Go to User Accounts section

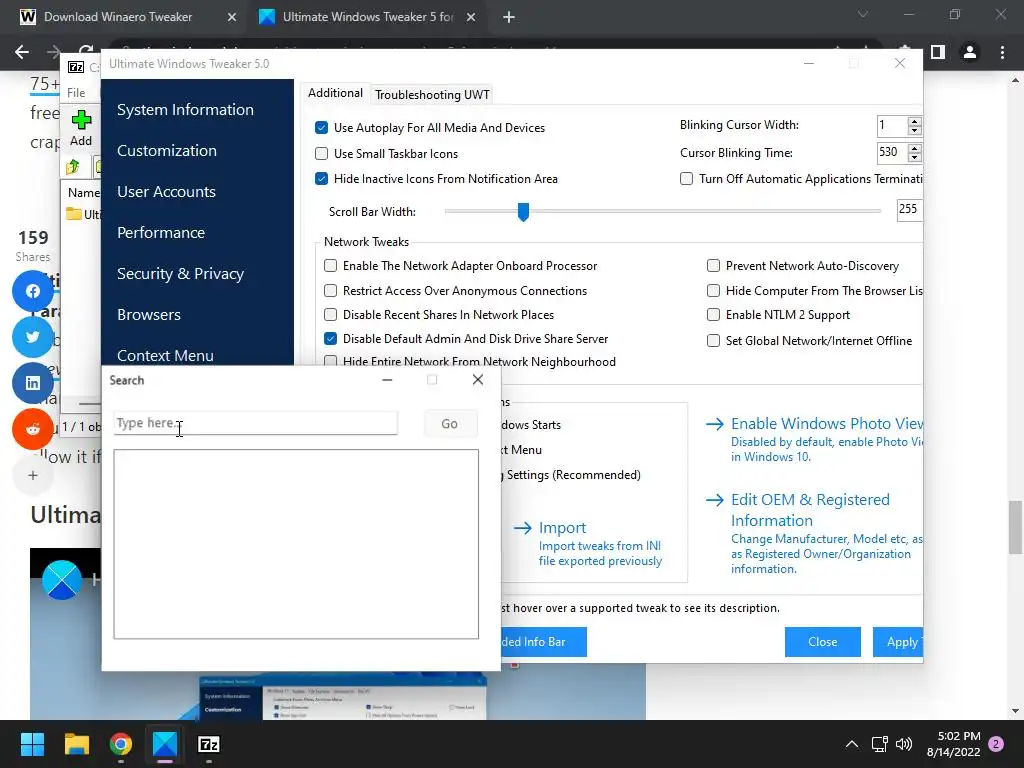tap(166, 192)
